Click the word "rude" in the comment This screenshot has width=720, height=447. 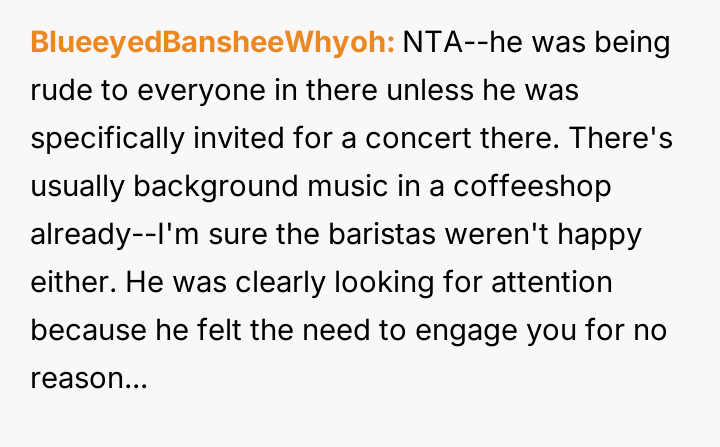pyautogui.click(x=59, y=92)
